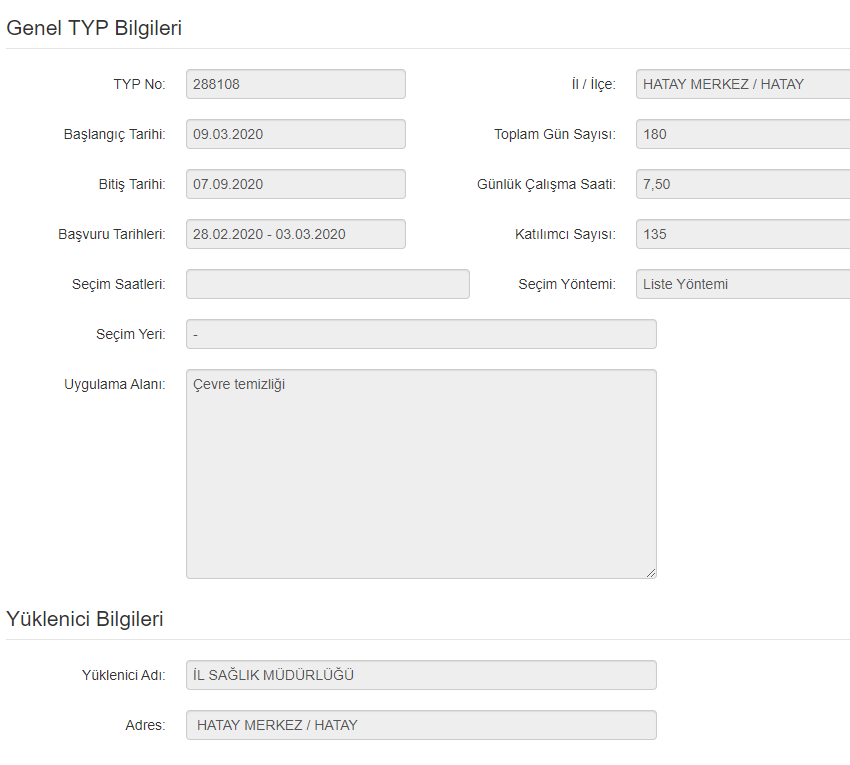Click the Yüklenici Bilgileri section heading
This screenshot has height=765, width=850.
pyautogui.click(x=85, y=619)
